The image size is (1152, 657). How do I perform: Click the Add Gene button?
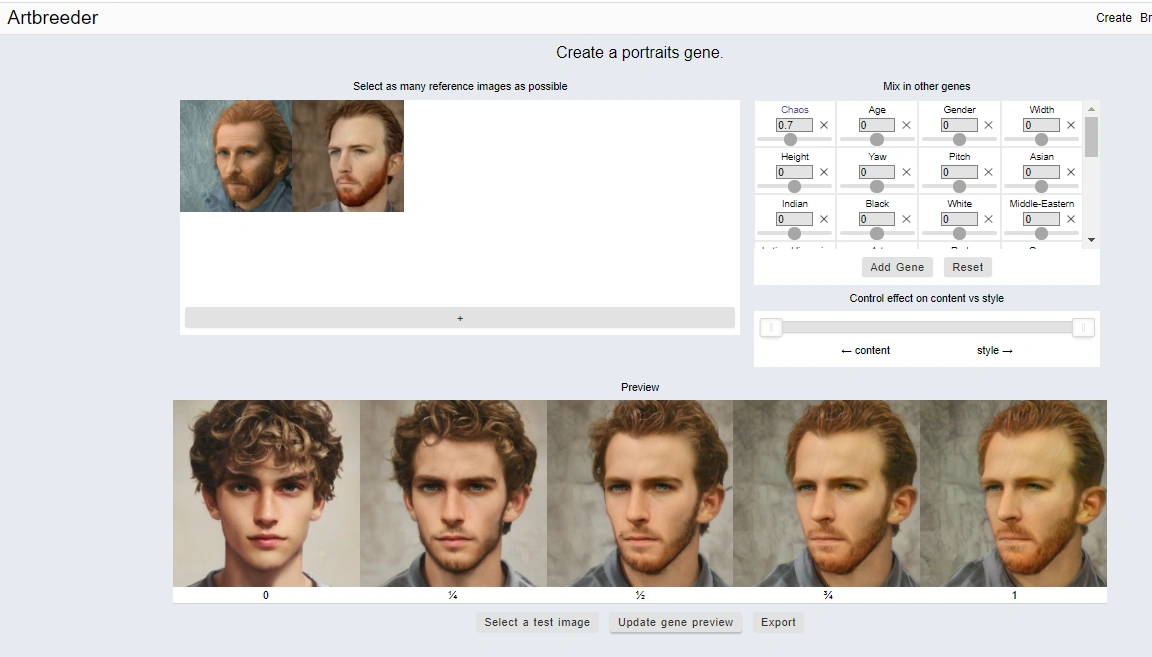(896, 267)
